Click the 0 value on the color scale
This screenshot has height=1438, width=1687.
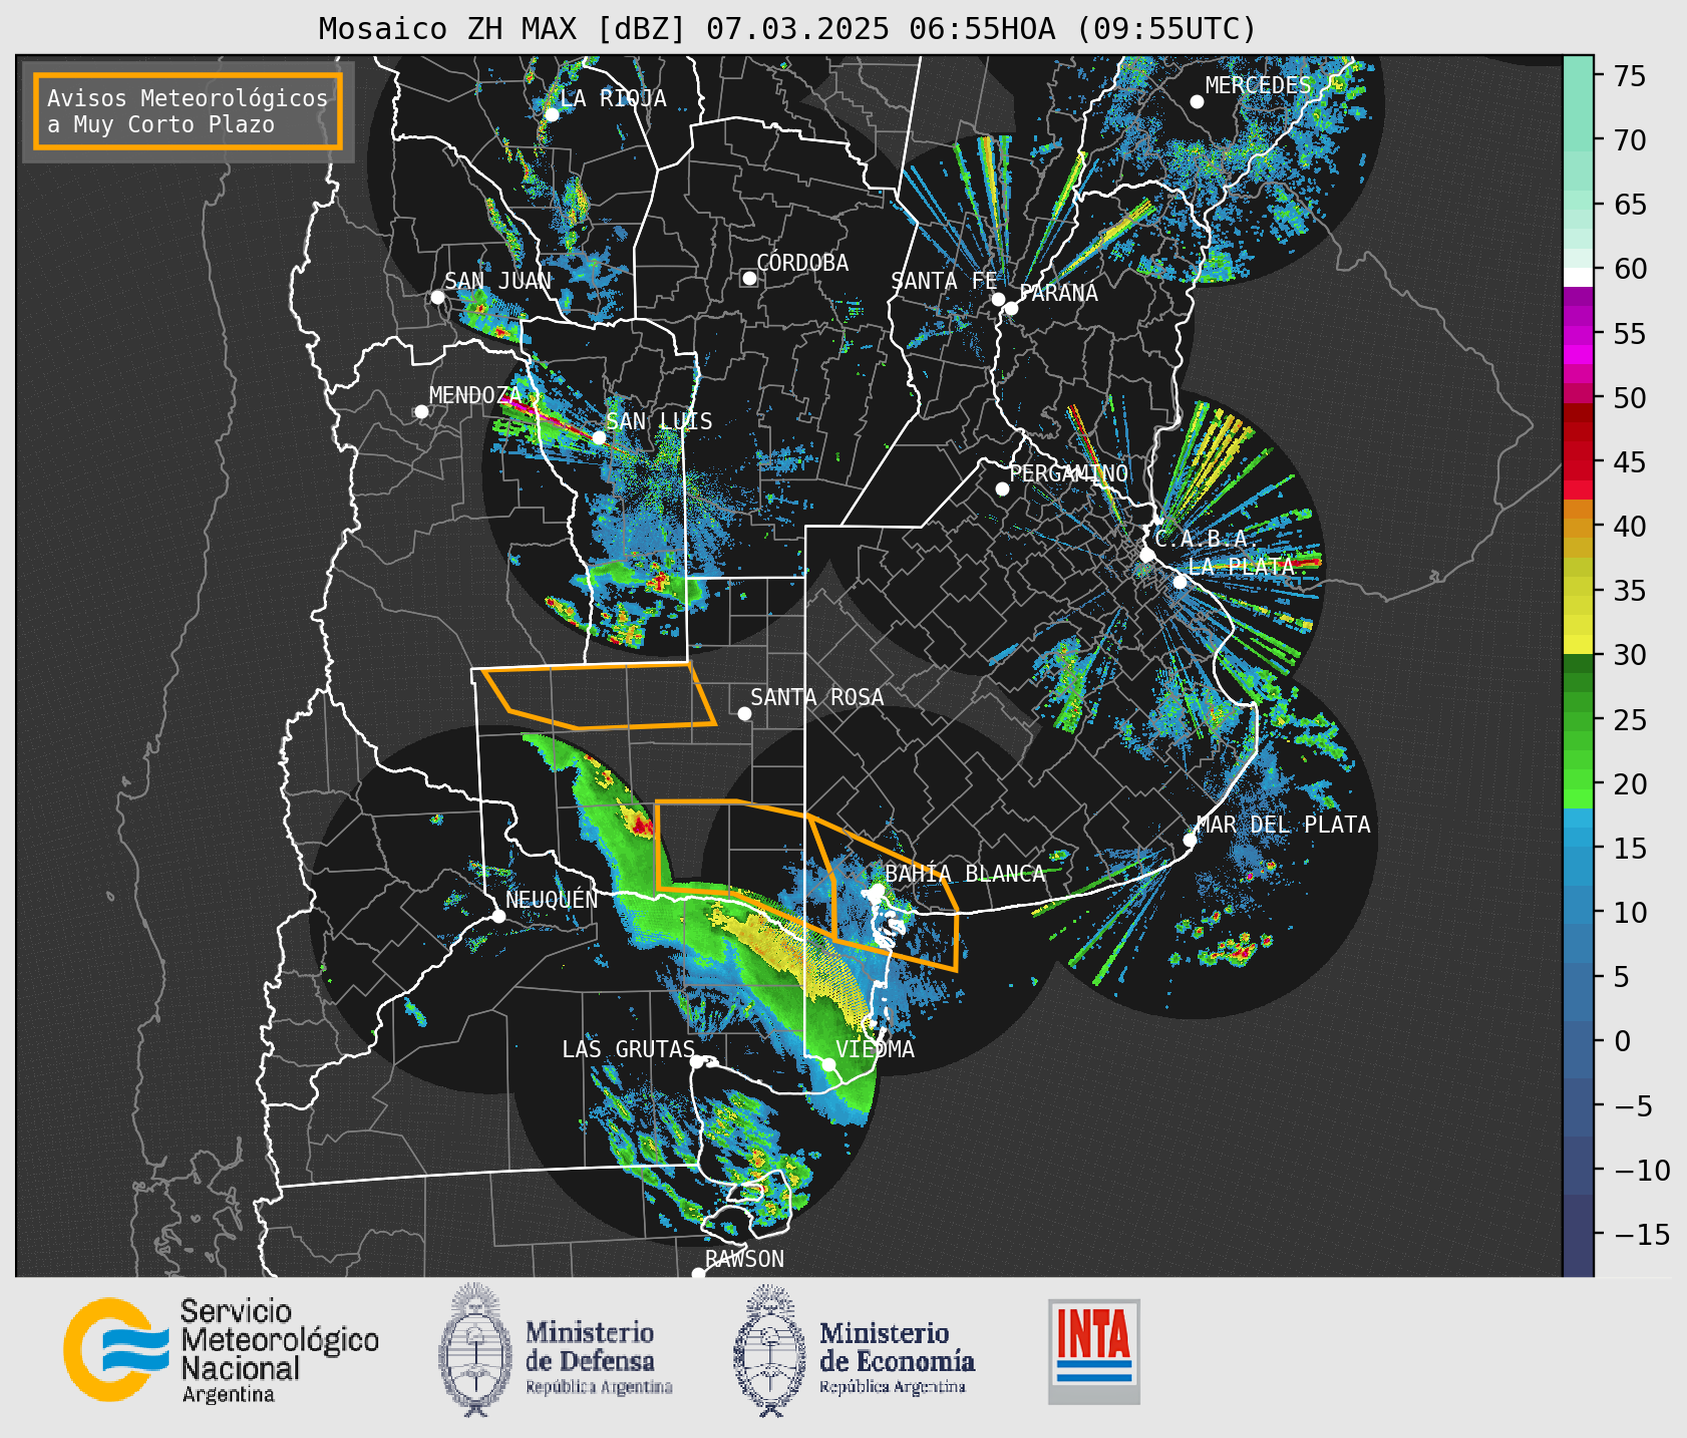pos(1621,1041)
